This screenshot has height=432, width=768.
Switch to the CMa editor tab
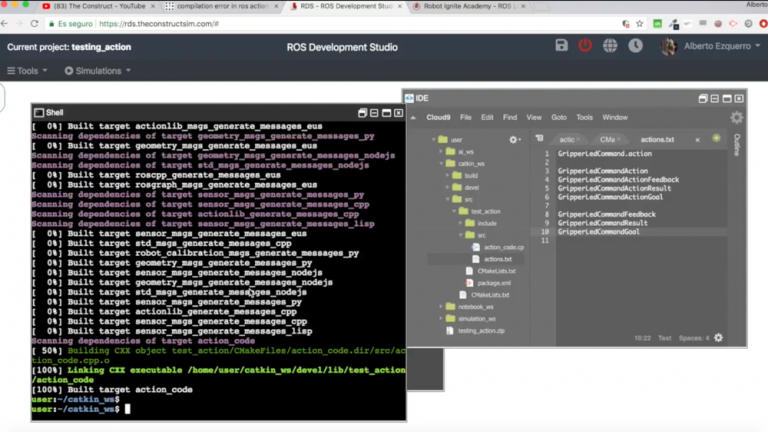[x=607, y=140]
